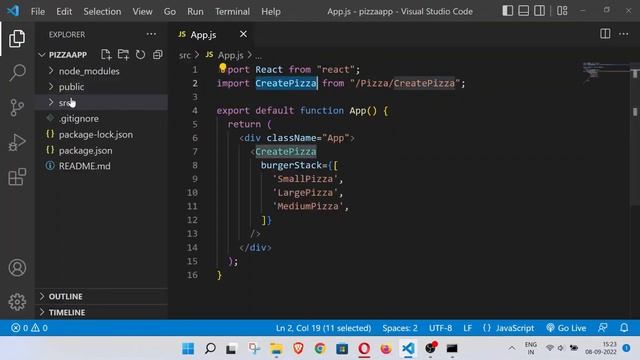Image resolution: width=640 pixels, height=360 pixels.
Task: Open the View menu
Action: (142, 11)
